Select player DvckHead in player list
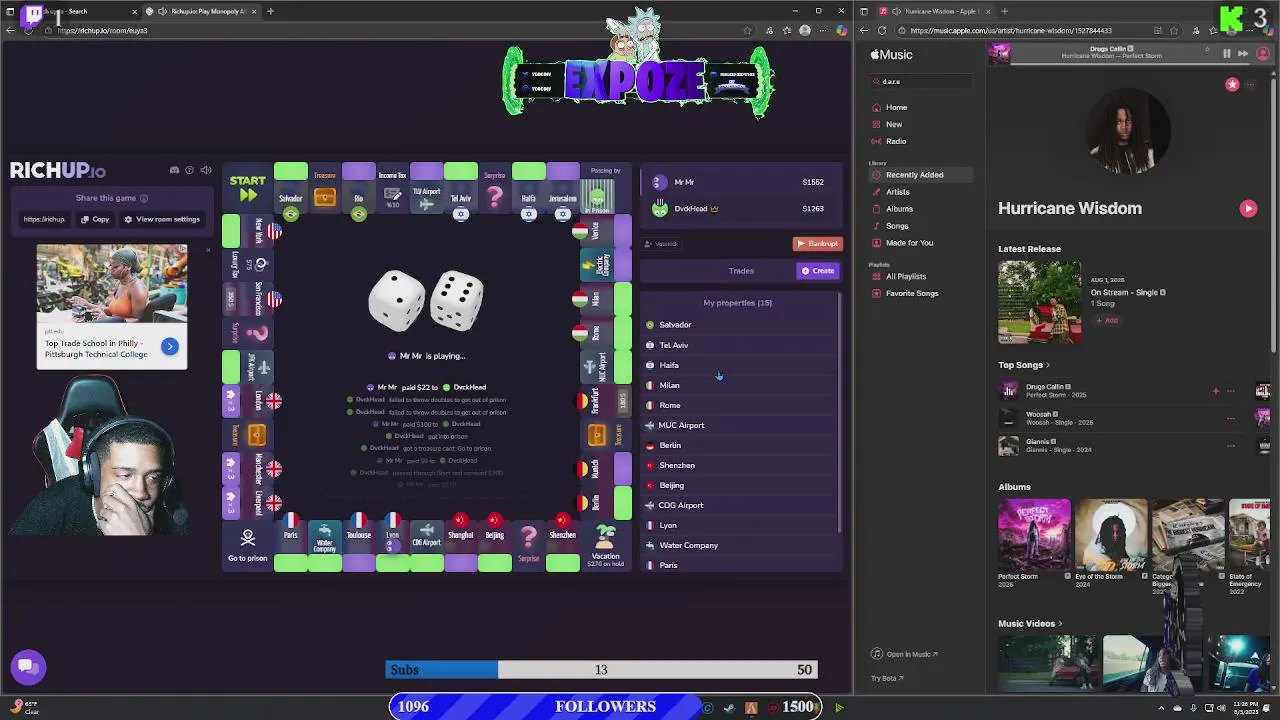 pyautogui.click(x=740, y=208)
